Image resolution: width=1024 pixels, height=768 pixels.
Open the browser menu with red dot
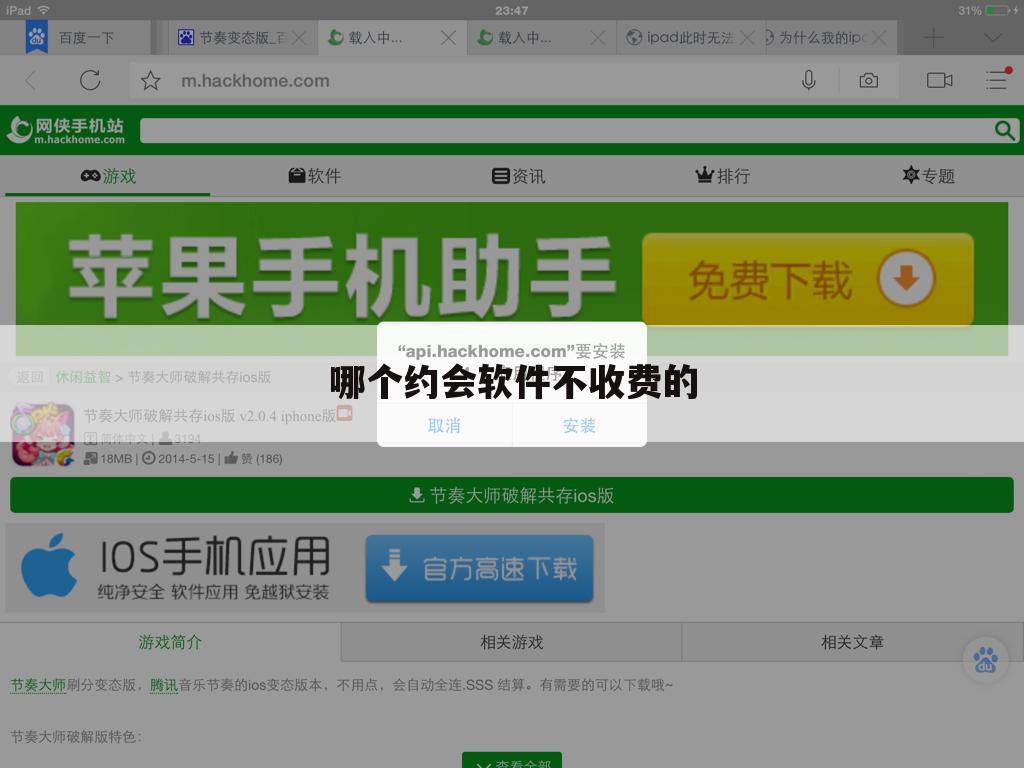tap(998, 79)
